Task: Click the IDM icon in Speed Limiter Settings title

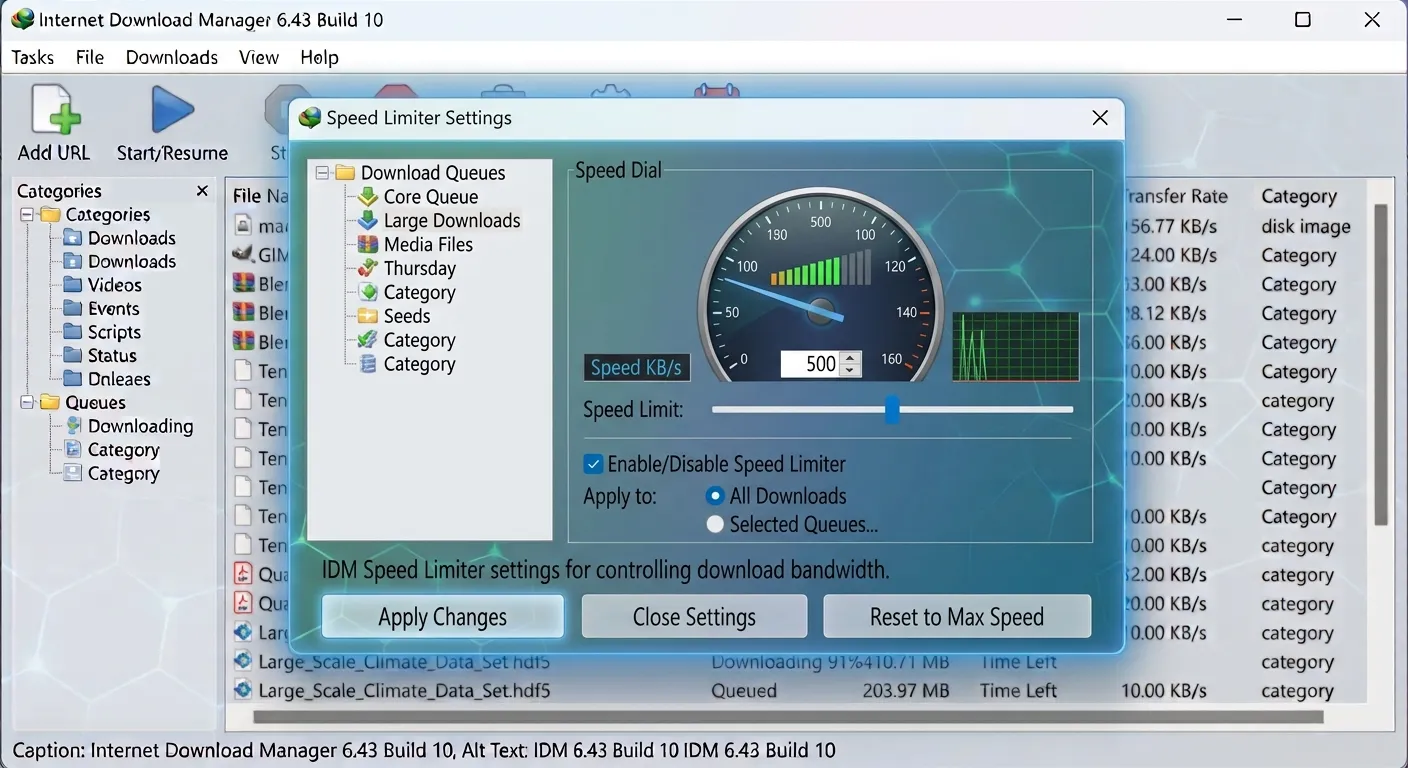Action: point(310,118)
